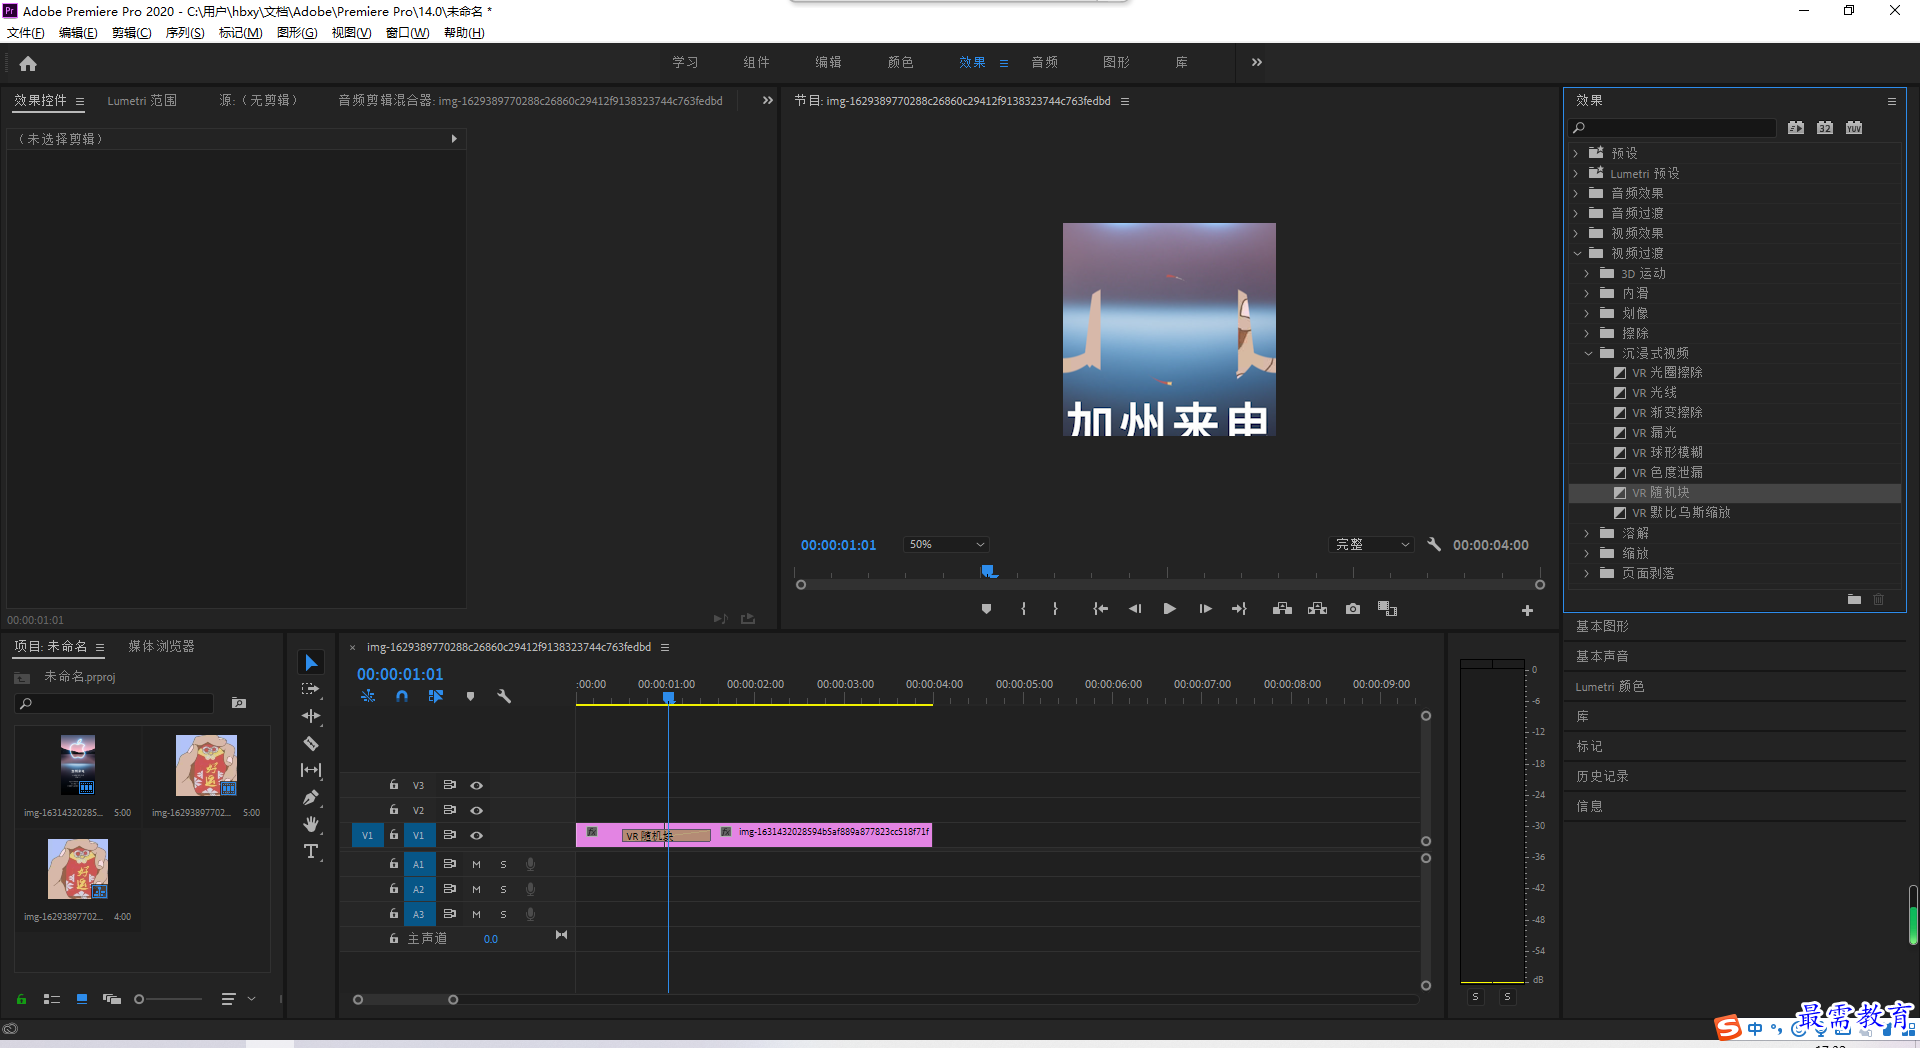Open the 基本图形 panel
The width and height of the screenshot is (1920, 1048).
click(1602, 626)
